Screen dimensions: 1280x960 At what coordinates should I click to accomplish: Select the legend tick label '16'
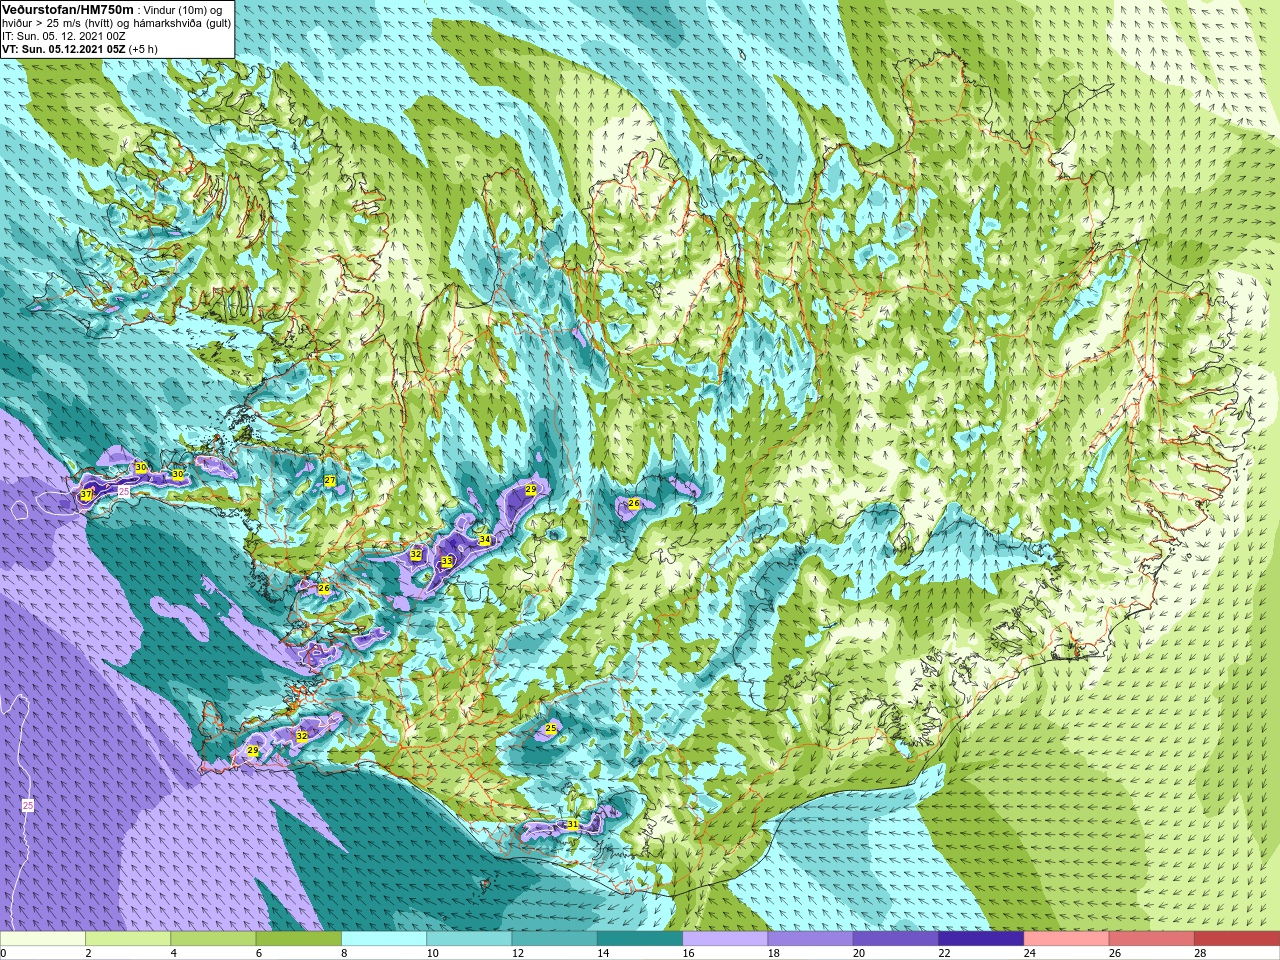pos(688,953)
